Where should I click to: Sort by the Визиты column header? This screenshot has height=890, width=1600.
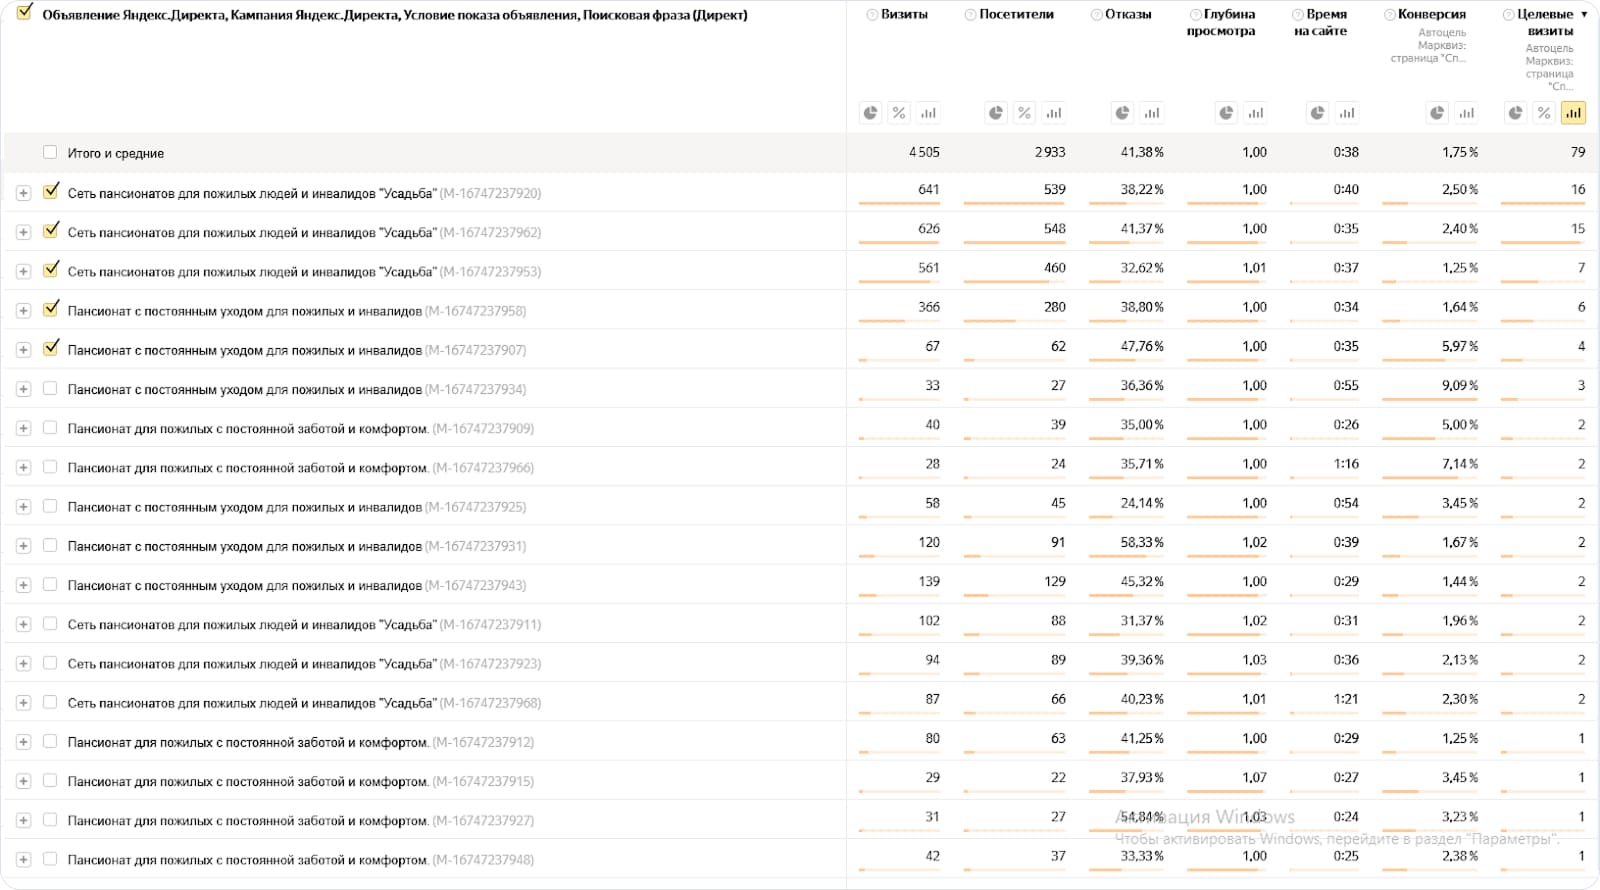tap(904, 15)
